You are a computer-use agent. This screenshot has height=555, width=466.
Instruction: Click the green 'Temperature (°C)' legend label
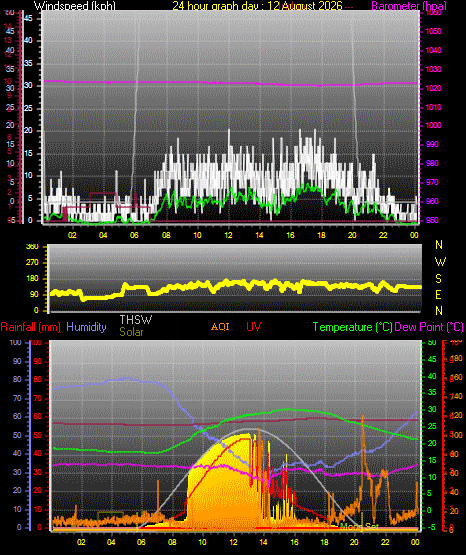pyautogui.click(x=352, y=327)
